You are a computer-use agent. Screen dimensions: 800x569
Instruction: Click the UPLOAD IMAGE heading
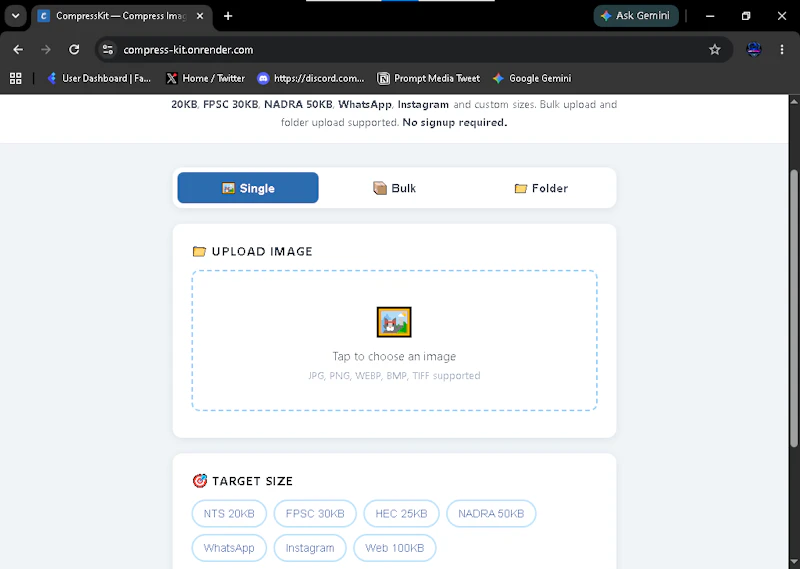pos(262,251)
